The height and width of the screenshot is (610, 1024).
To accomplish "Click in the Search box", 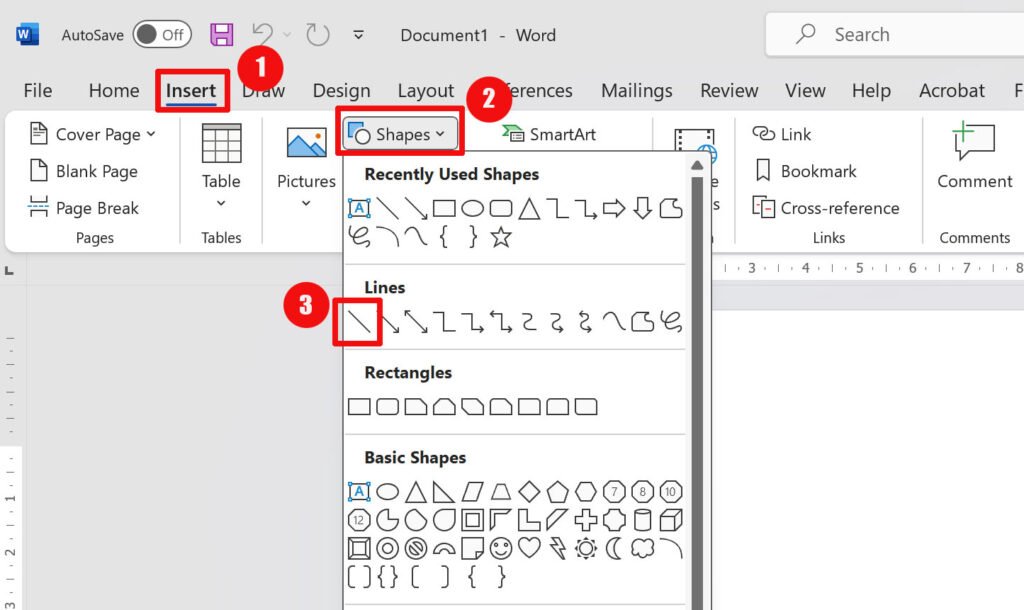I will coord(900,35).
